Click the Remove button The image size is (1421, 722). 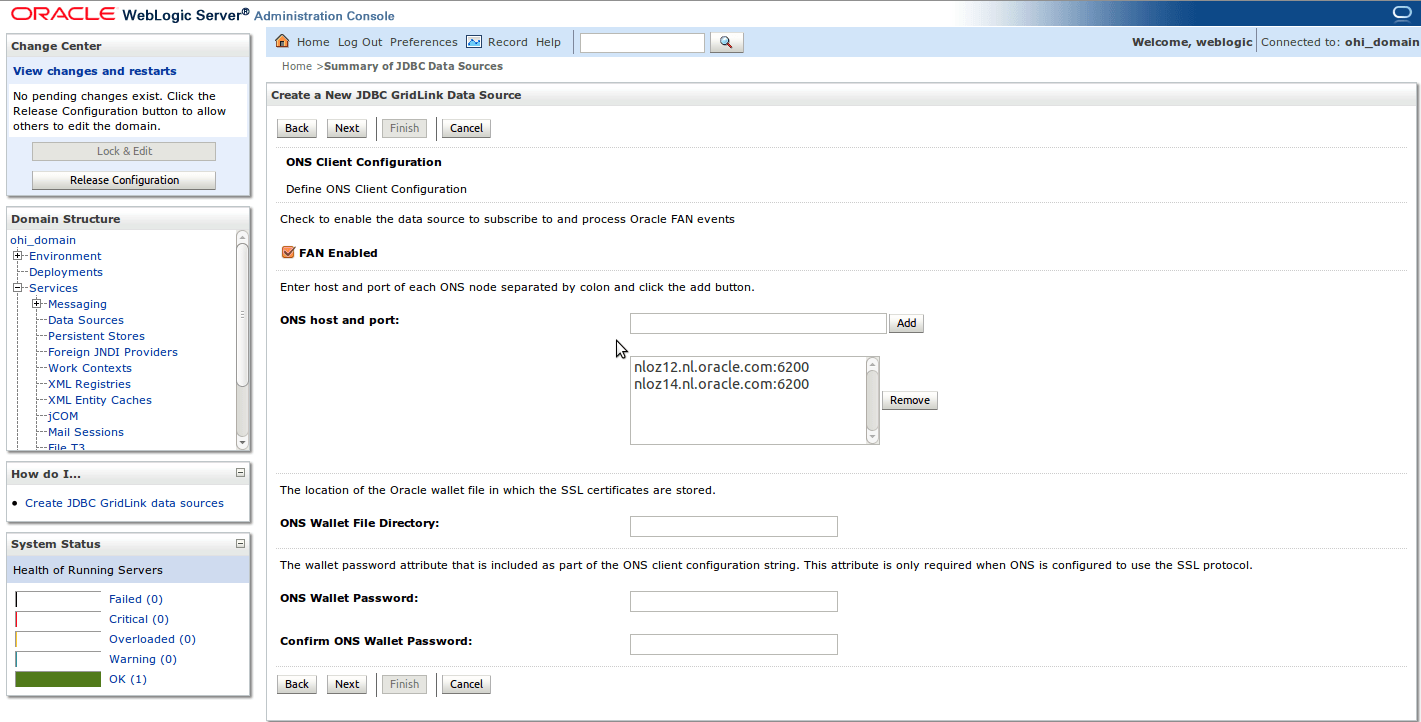click(x=910, y=400)
